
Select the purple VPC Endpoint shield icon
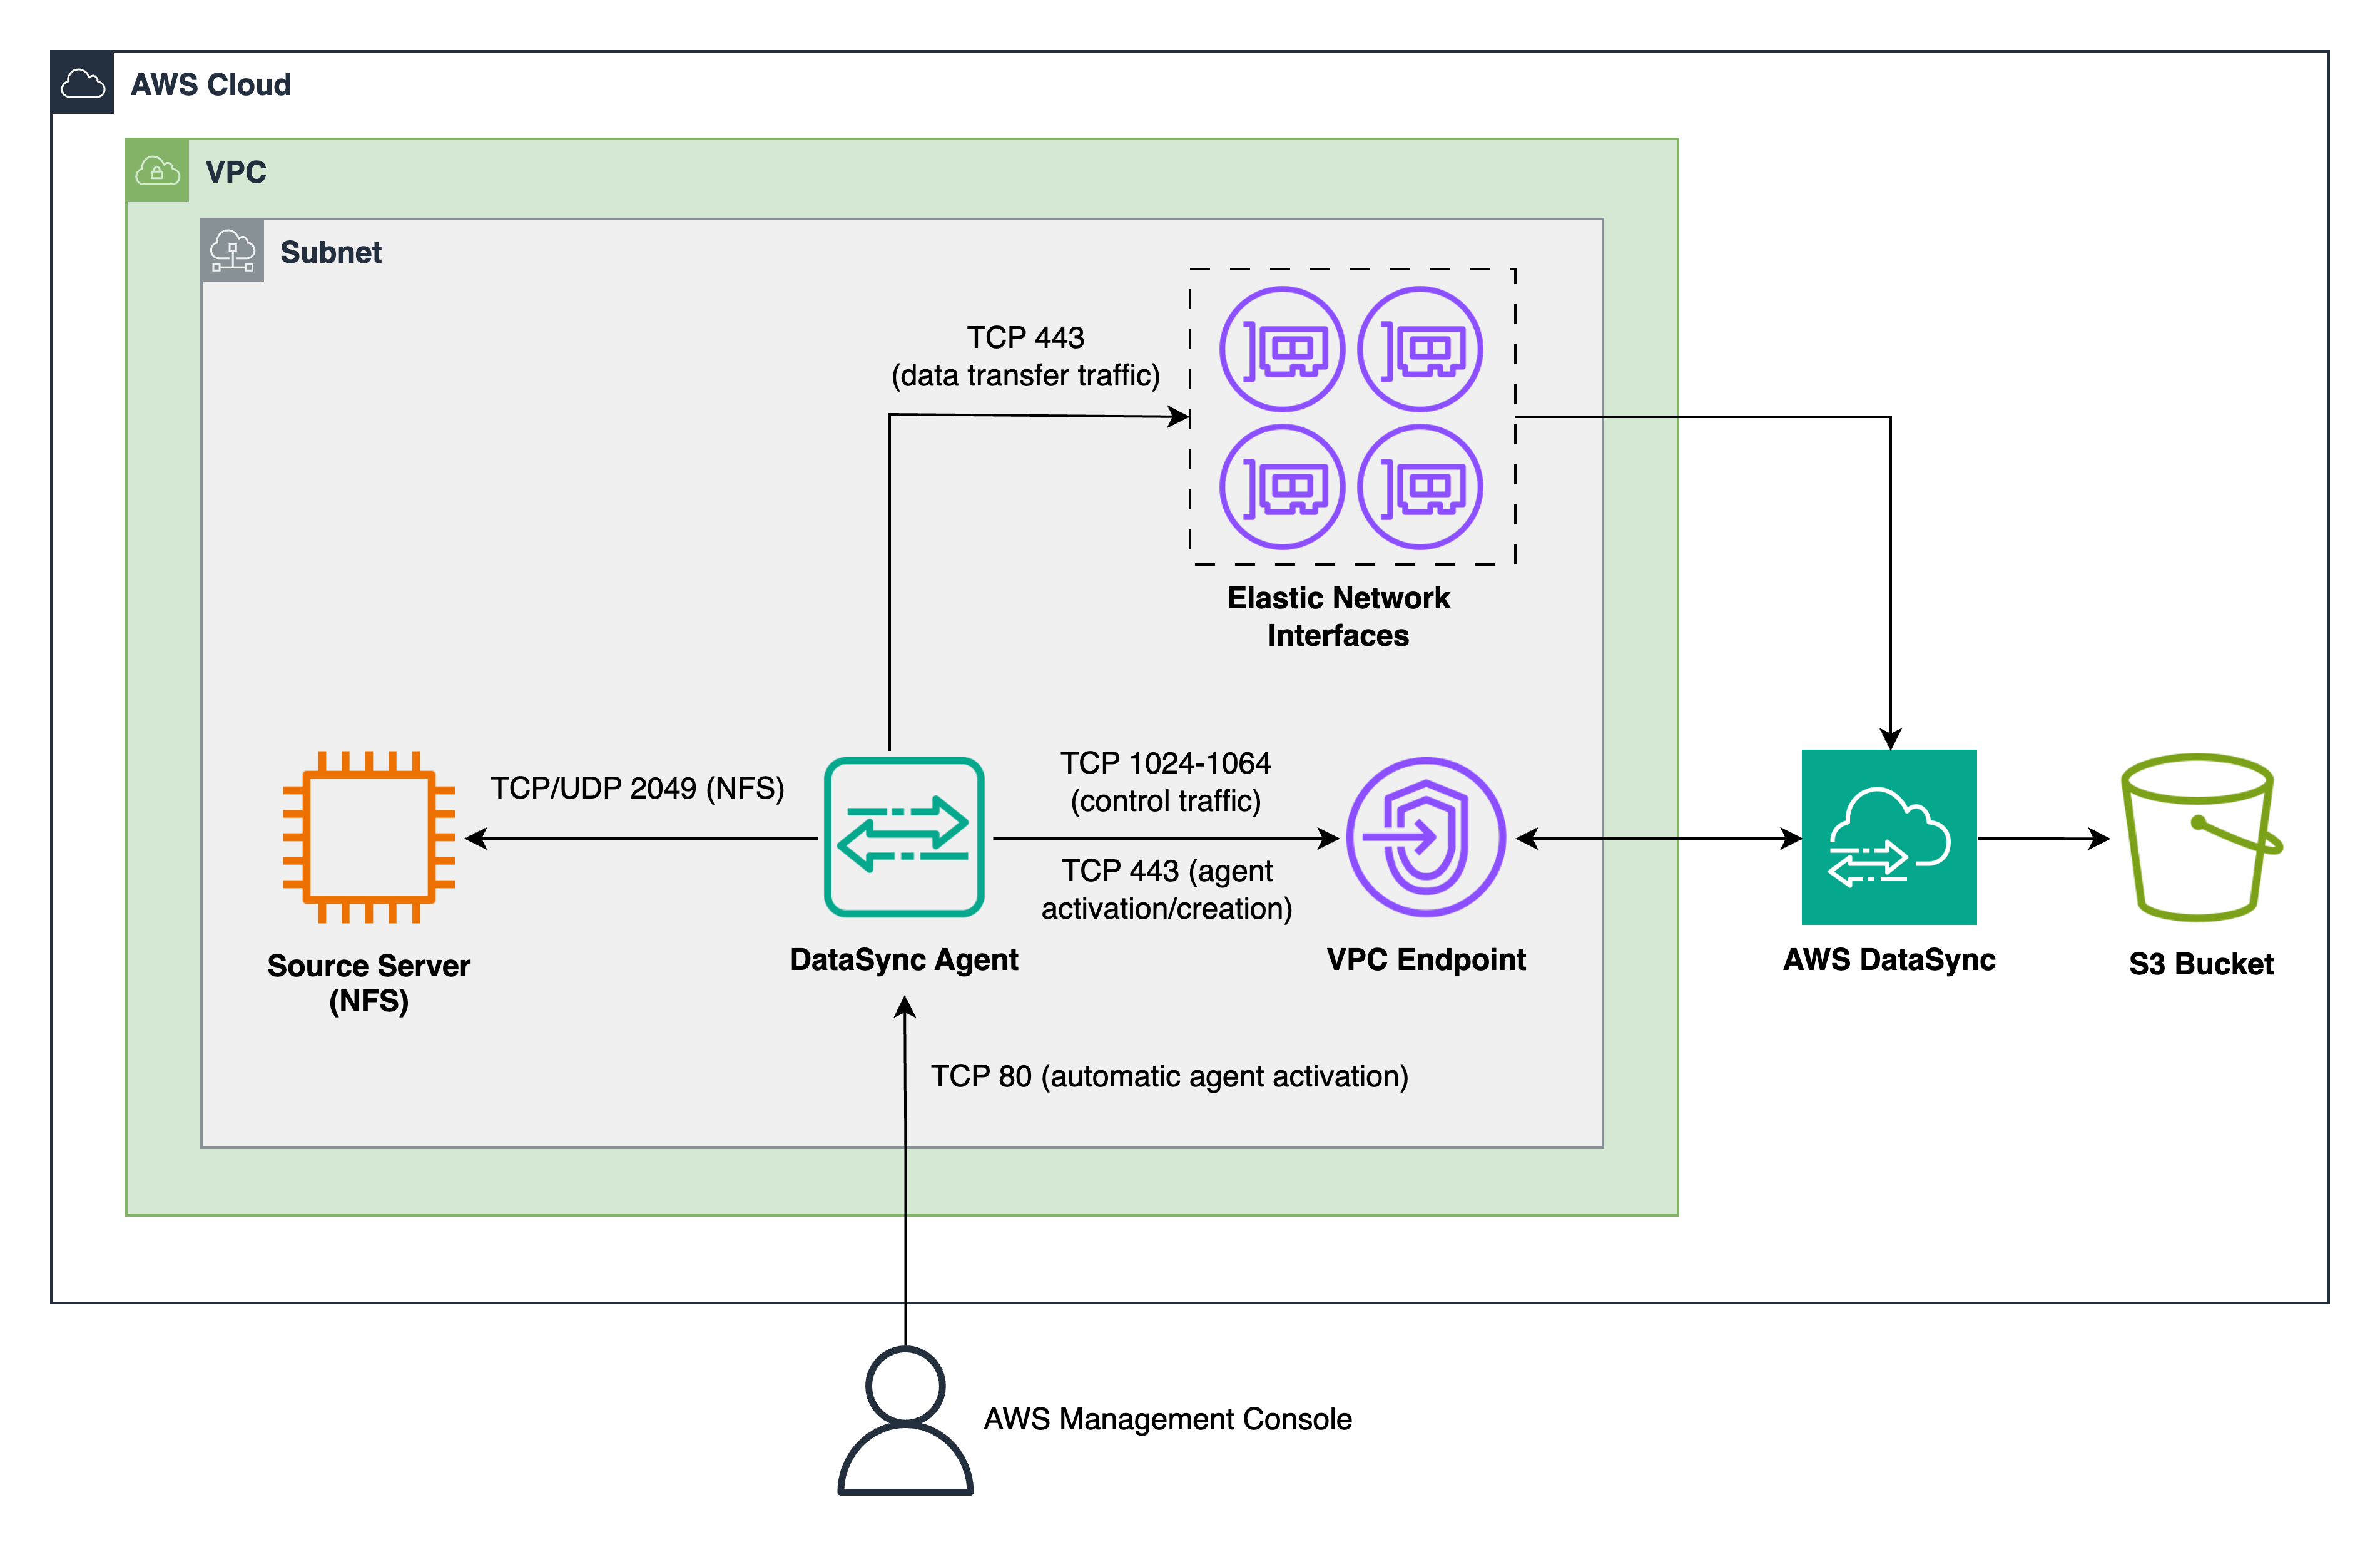[1425, 837]
